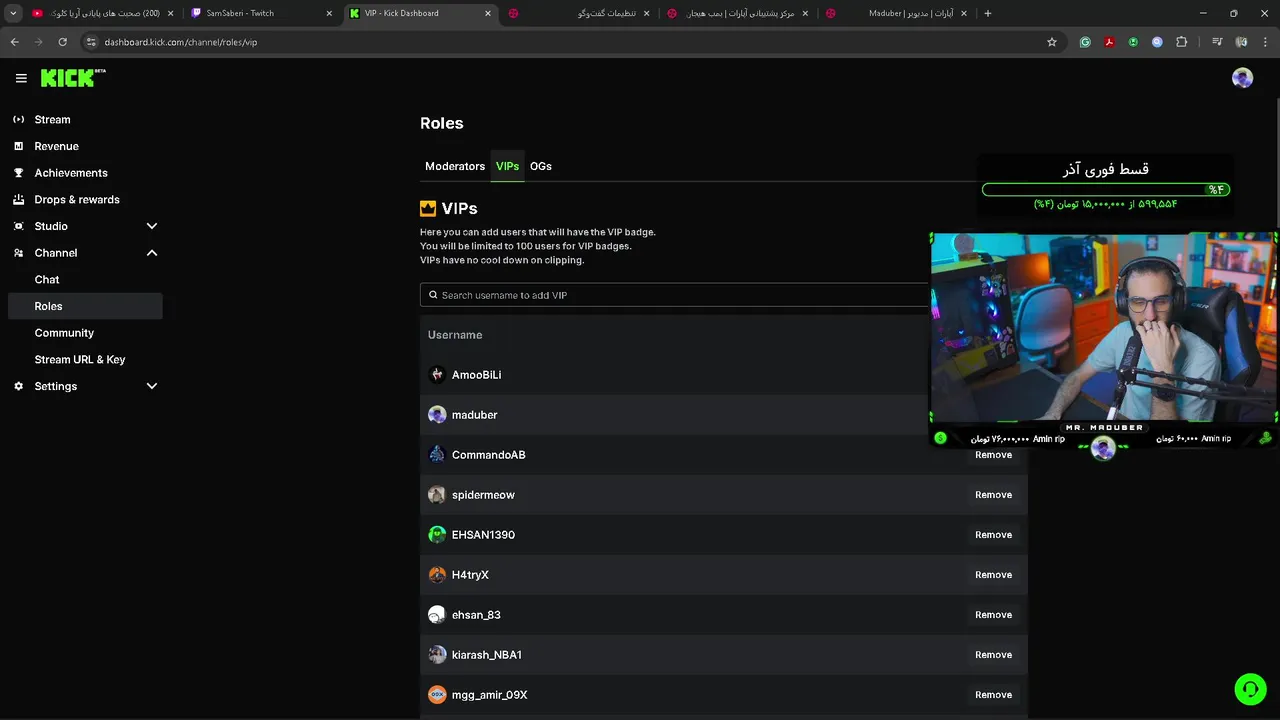The width and height of the screenshot is (1280, 720).
Task: Open the Grammarly extension icon
Action: click(x=1085, y=42)
